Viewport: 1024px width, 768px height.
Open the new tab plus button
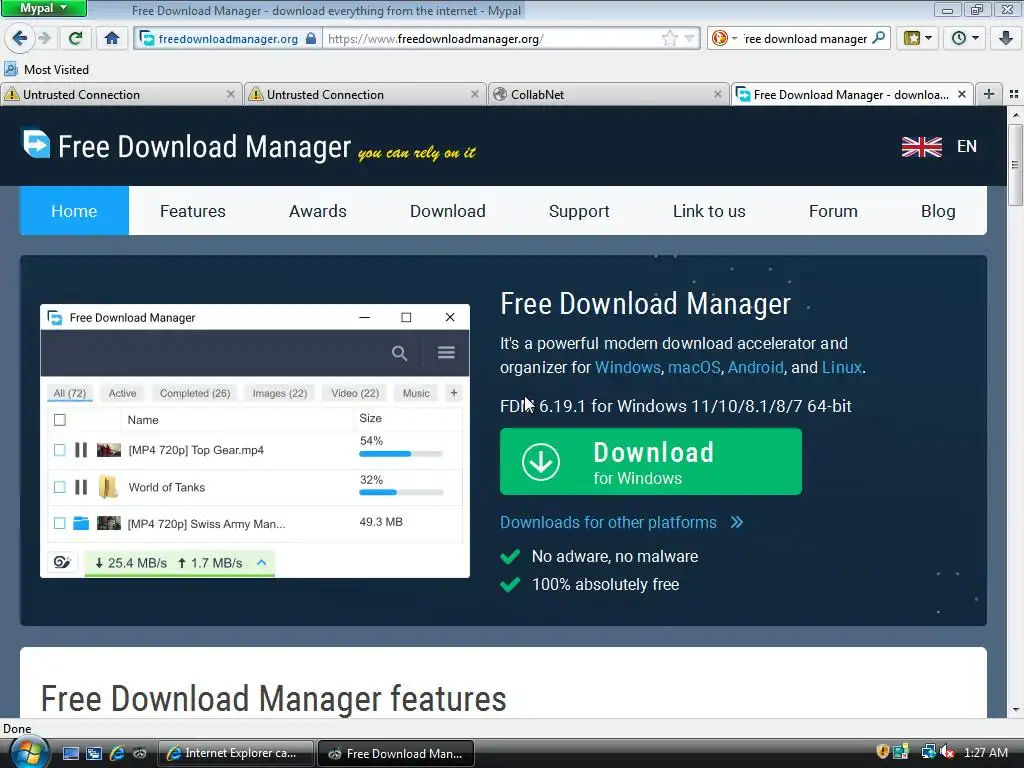(989, 94)
